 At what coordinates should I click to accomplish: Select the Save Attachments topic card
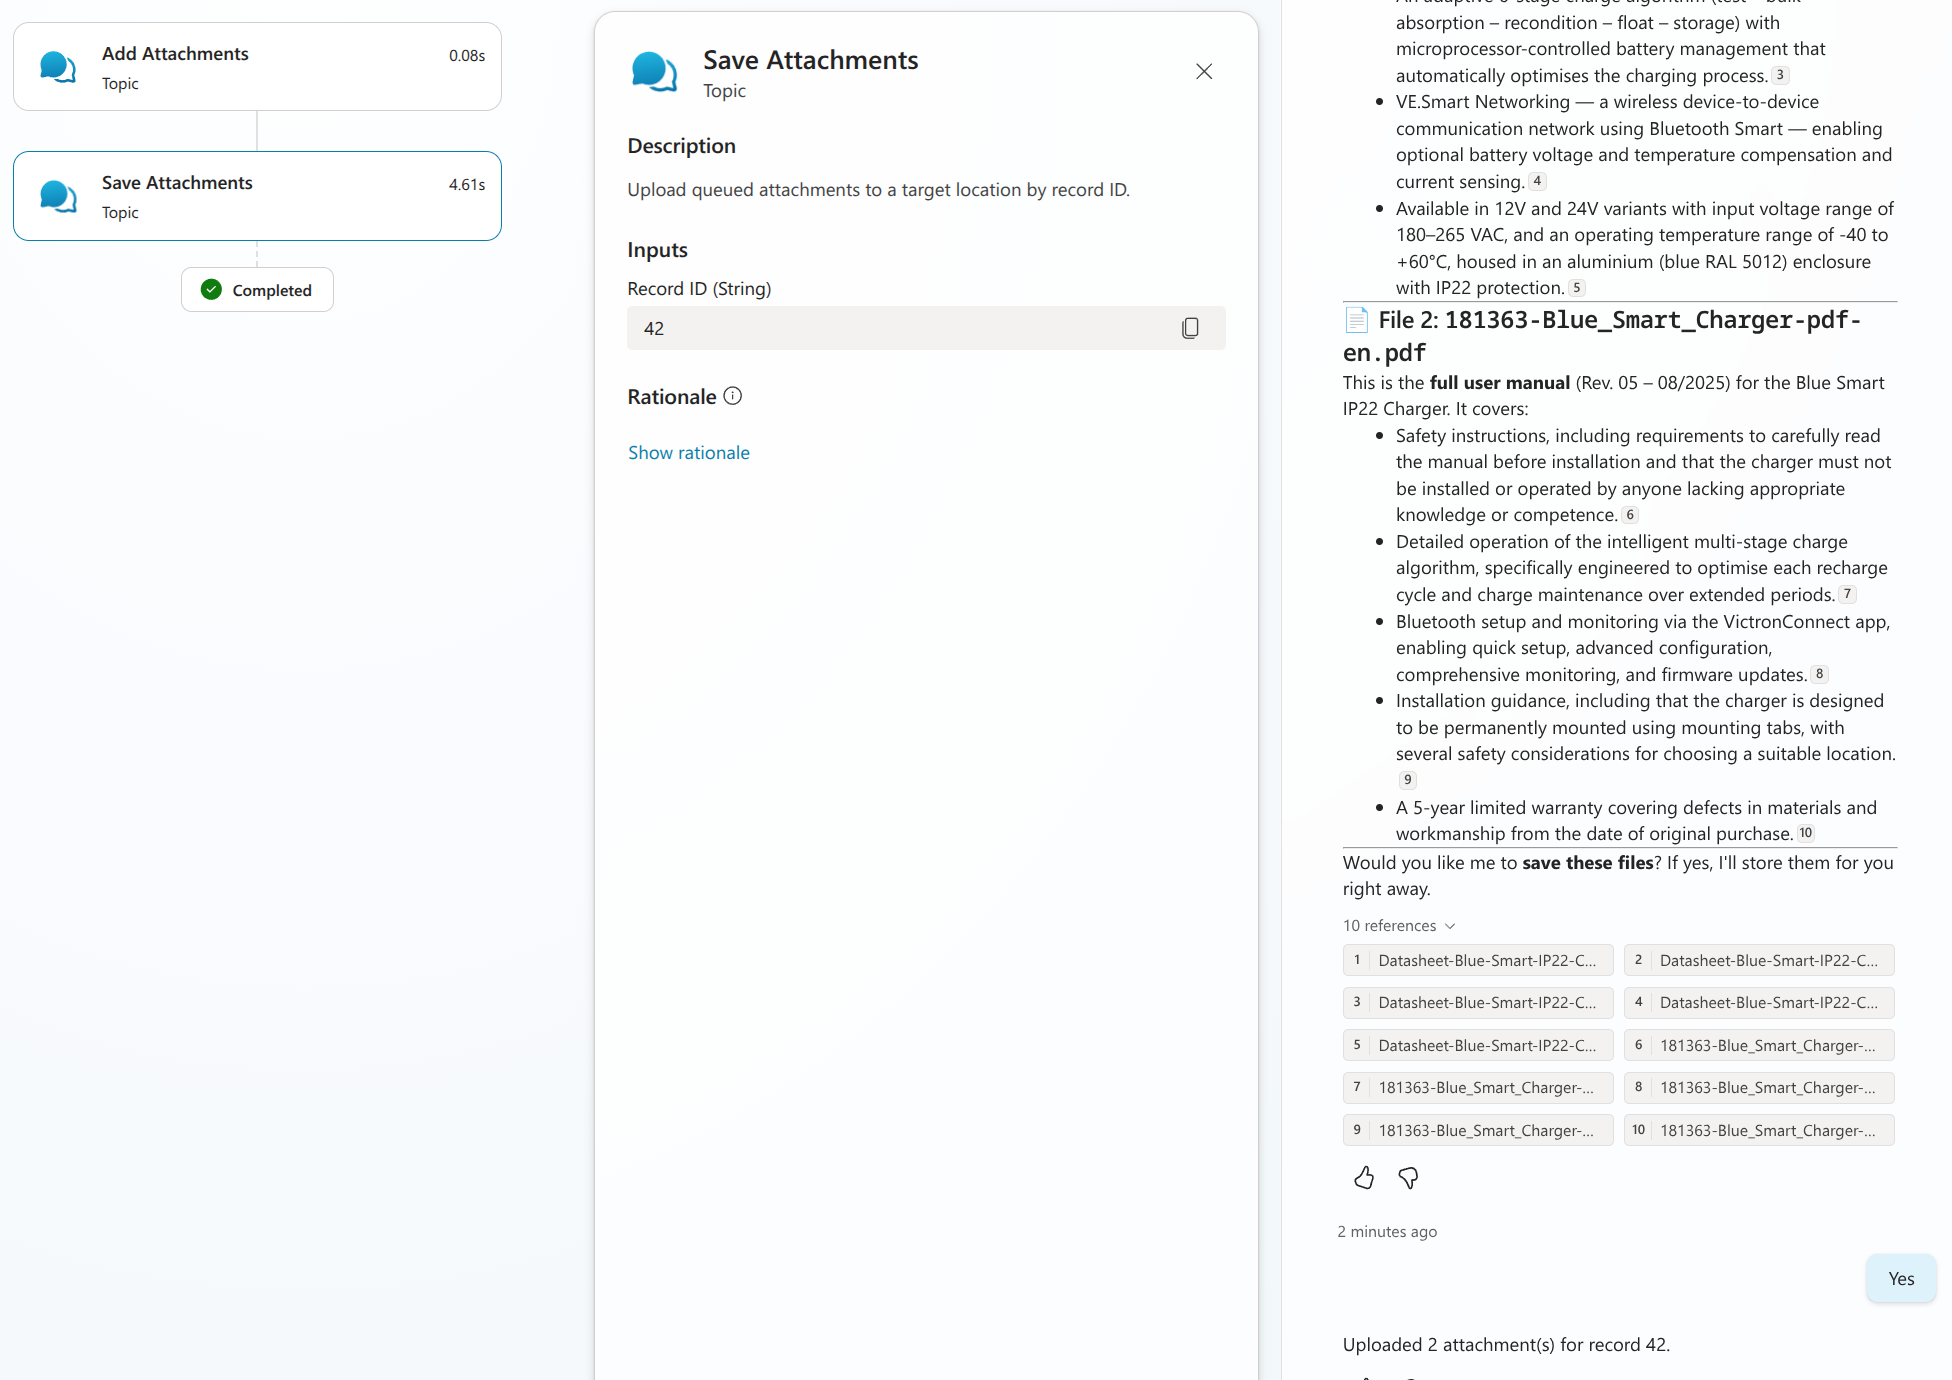pos(257,196)
